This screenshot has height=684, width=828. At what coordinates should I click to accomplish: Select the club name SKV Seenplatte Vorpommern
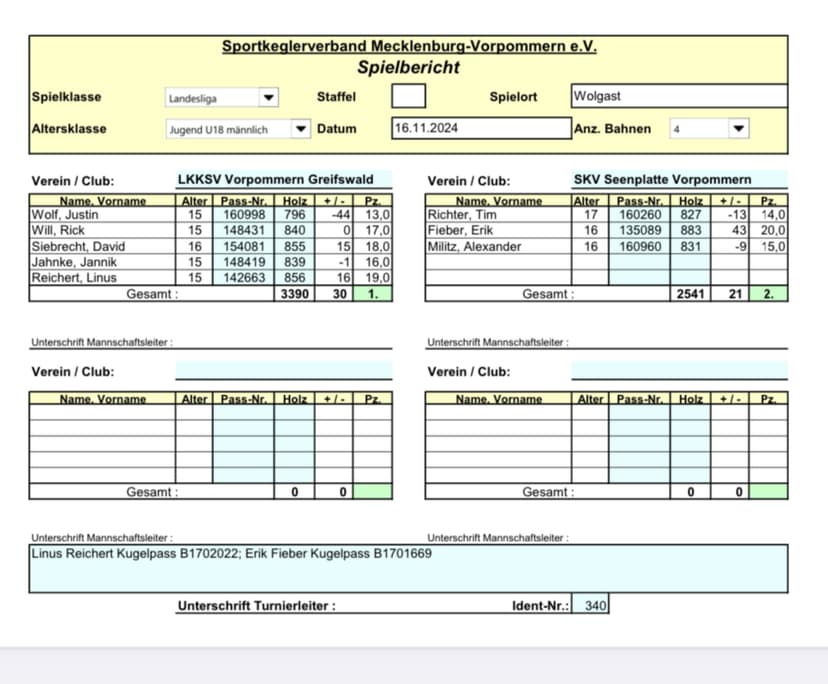coord(680,180)
